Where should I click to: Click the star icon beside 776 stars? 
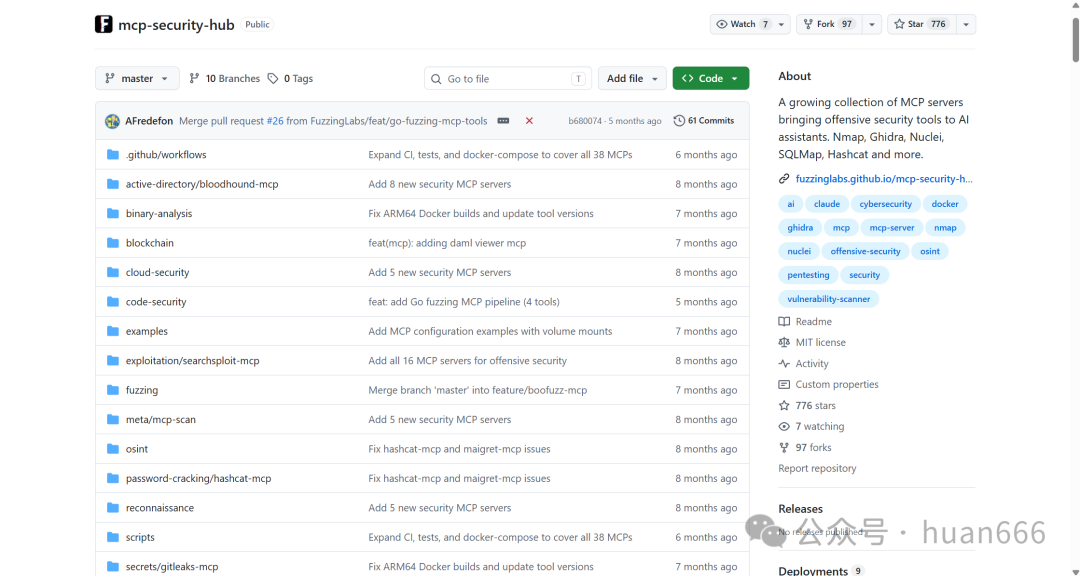pyautogui.click(x=784, y=405)
